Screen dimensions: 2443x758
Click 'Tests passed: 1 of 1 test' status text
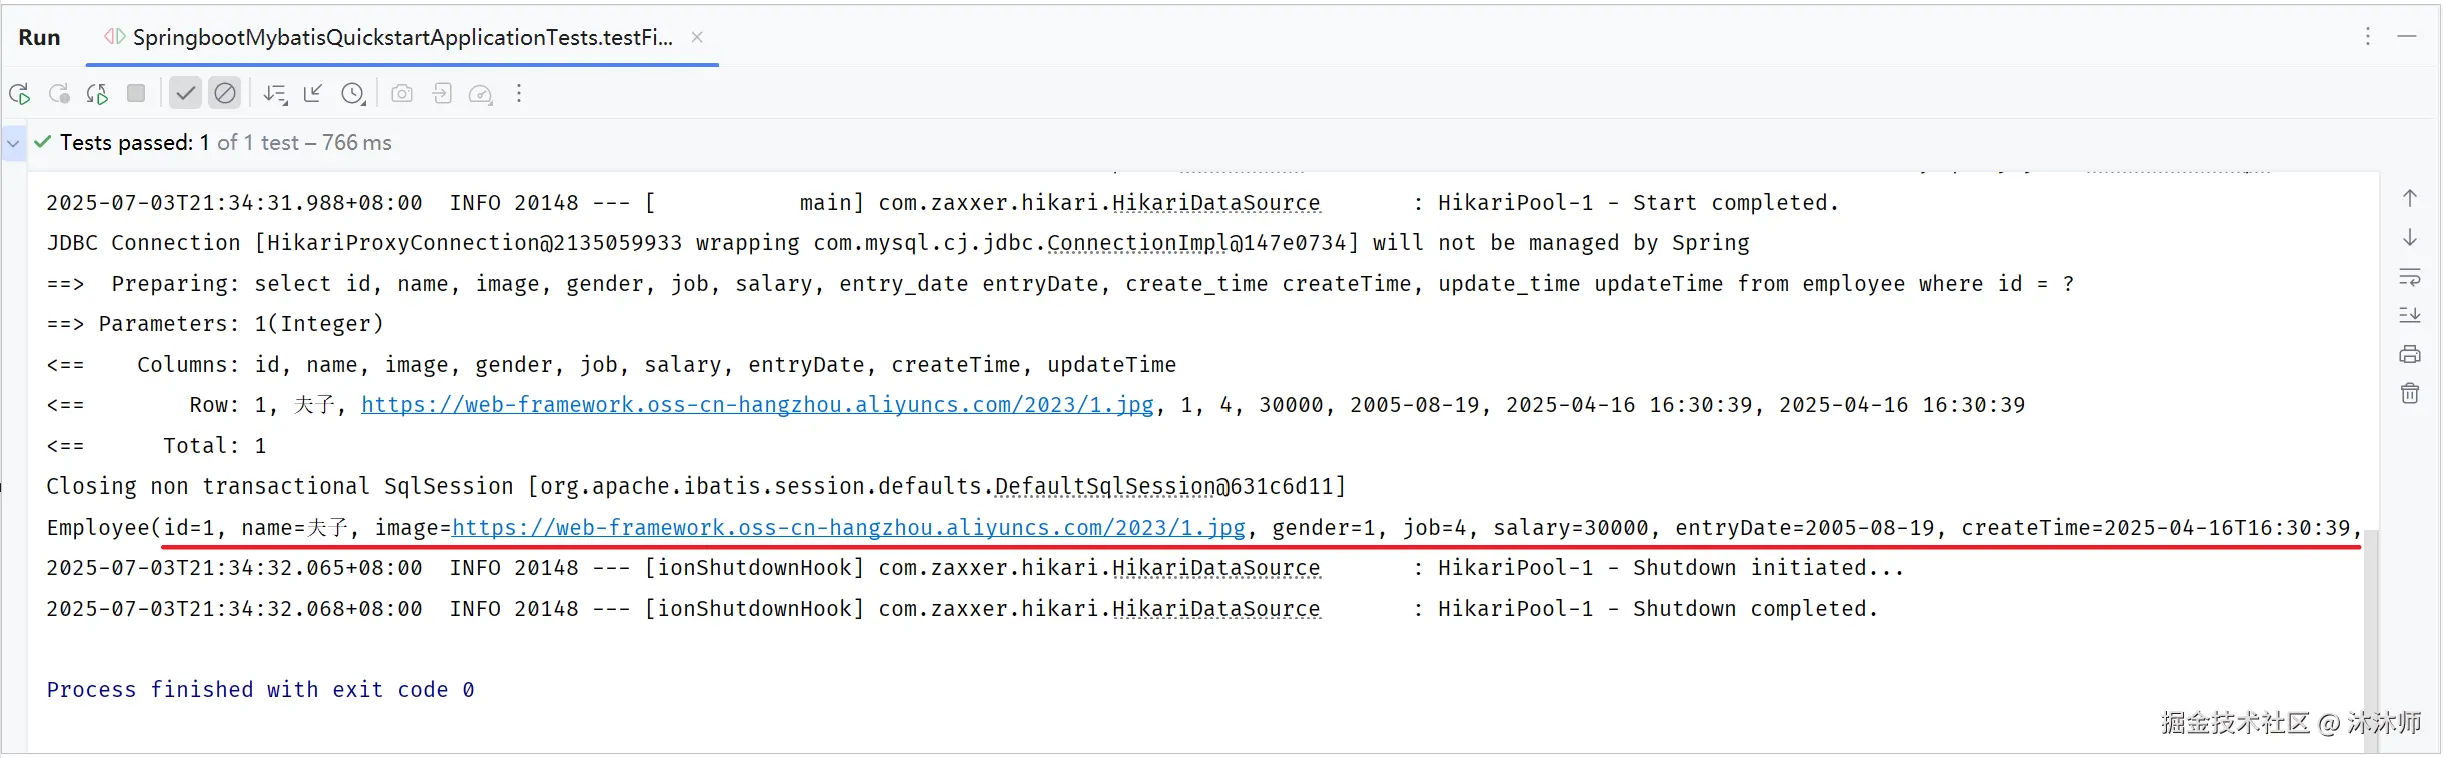179,143
